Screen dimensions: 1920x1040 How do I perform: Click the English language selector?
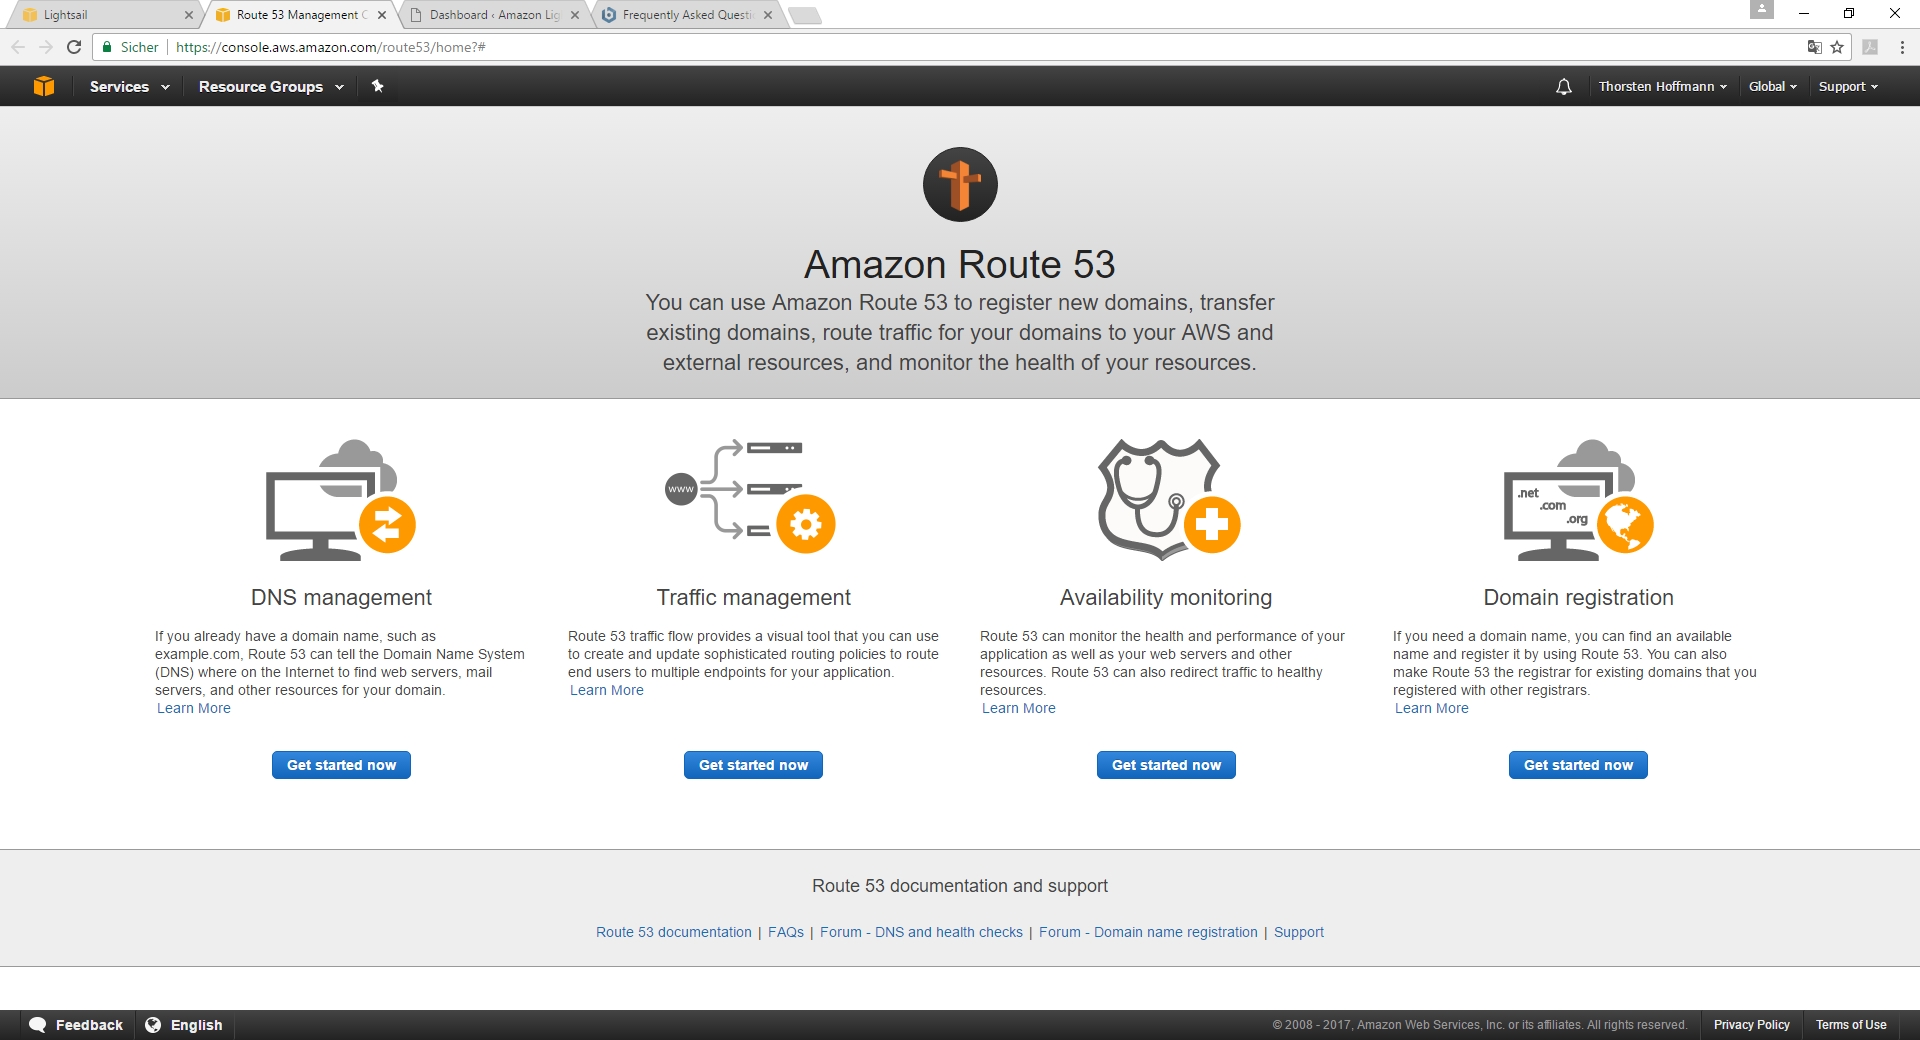coord(185,1025)
